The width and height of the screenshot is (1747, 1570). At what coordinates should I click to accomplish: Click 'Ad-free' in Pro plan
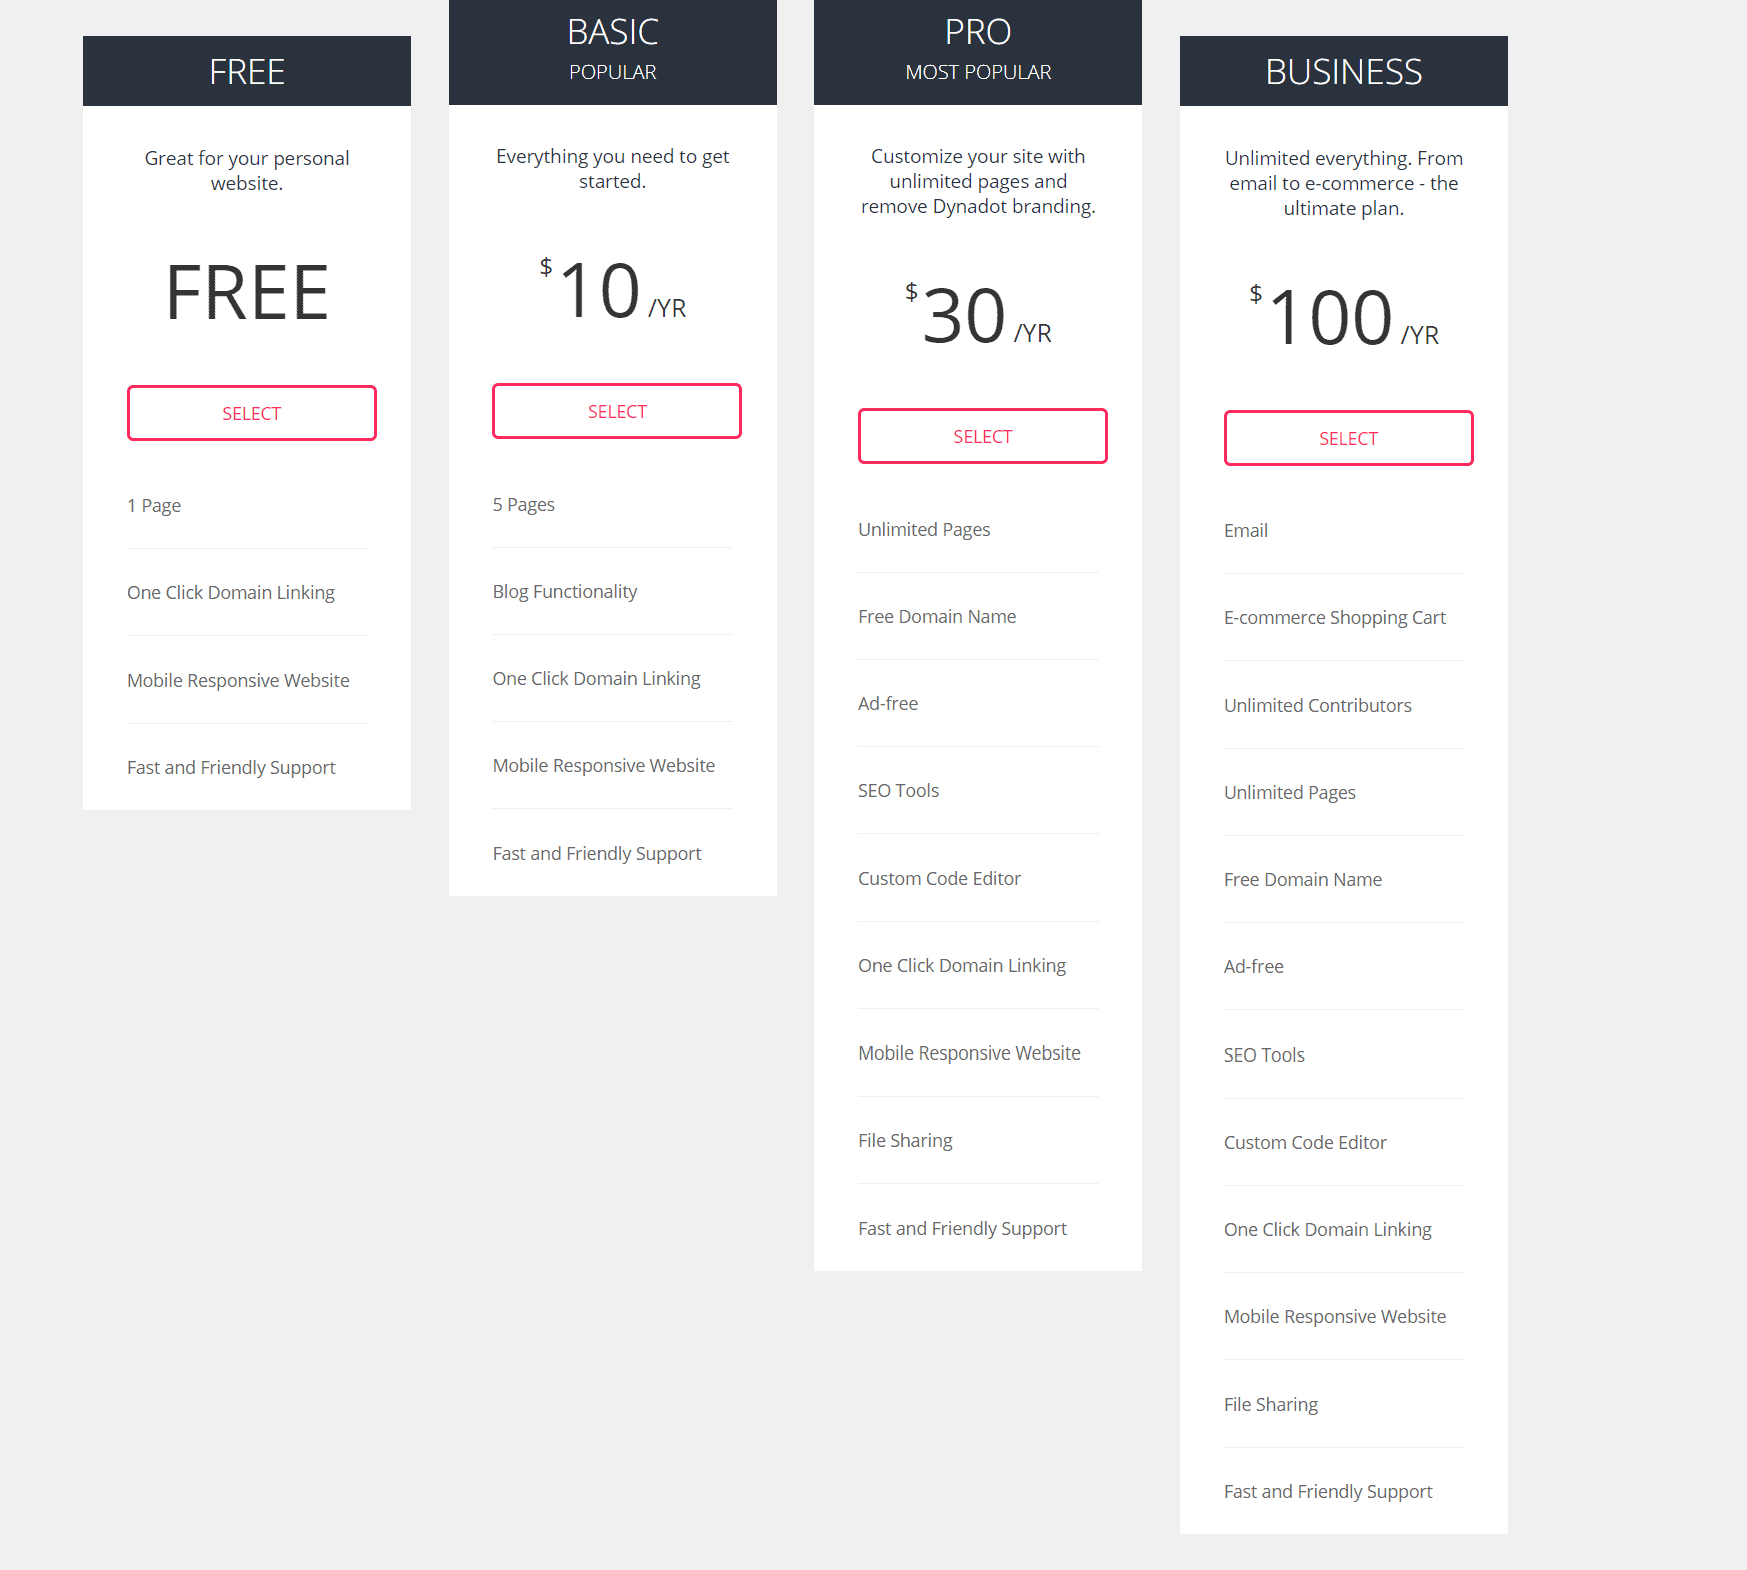point(888,703)
